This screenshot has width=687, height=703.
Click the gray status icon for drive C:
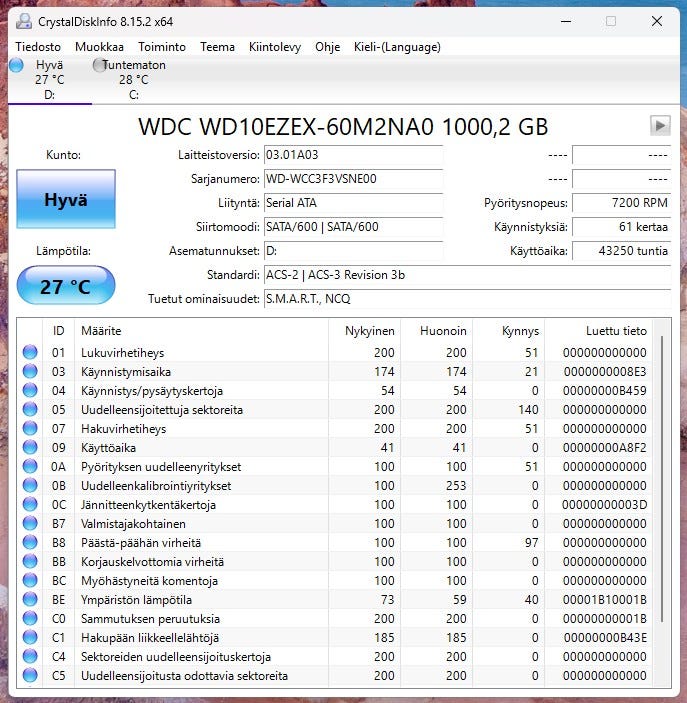(x=99, y=65)
